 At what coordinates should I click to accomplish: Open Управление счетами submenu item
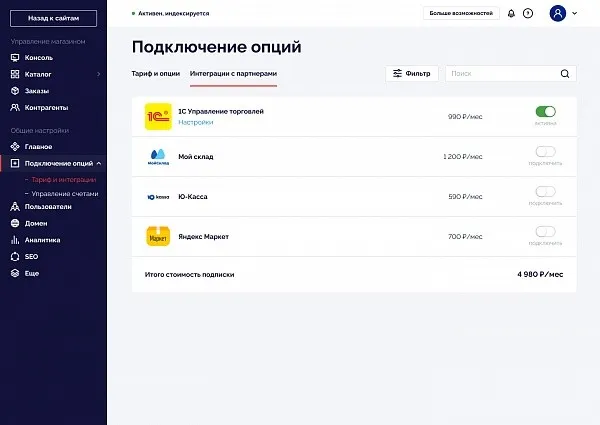click(65, 194)
